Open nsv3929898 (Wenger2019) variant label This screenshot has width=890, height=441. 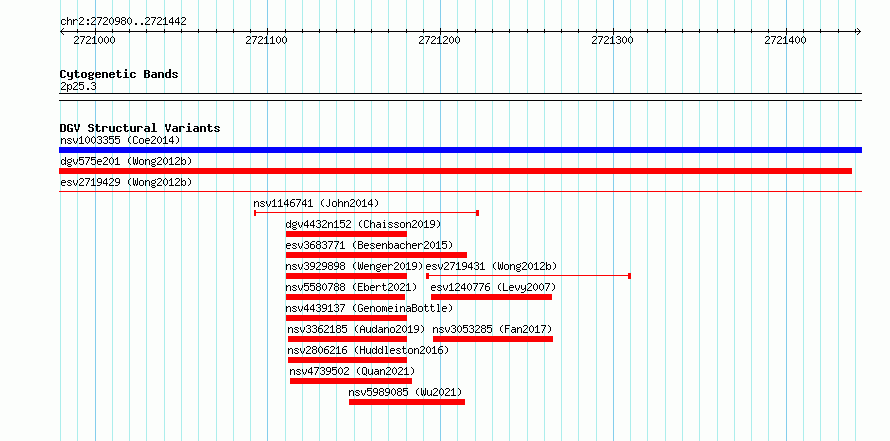(354, 266)
